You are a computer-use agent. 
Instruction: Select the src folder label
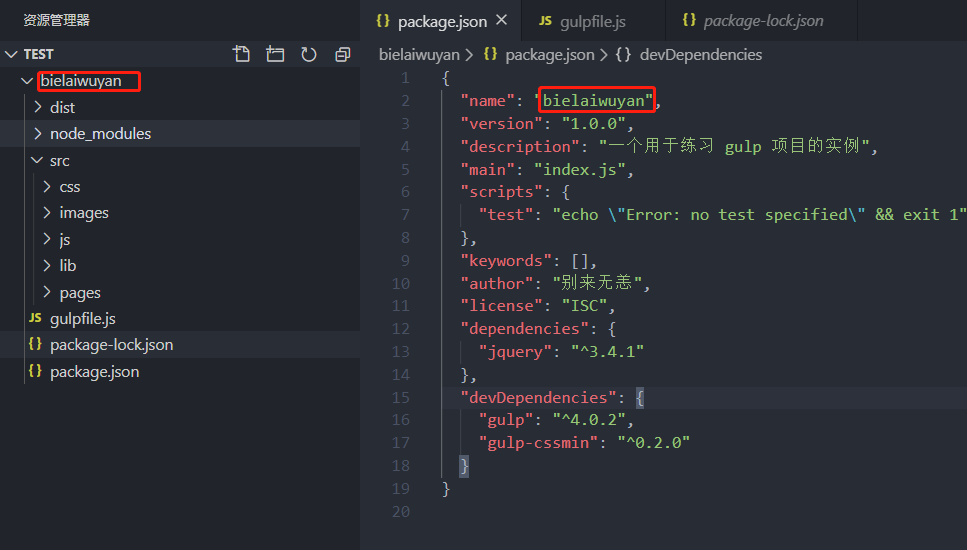(60, 160)
